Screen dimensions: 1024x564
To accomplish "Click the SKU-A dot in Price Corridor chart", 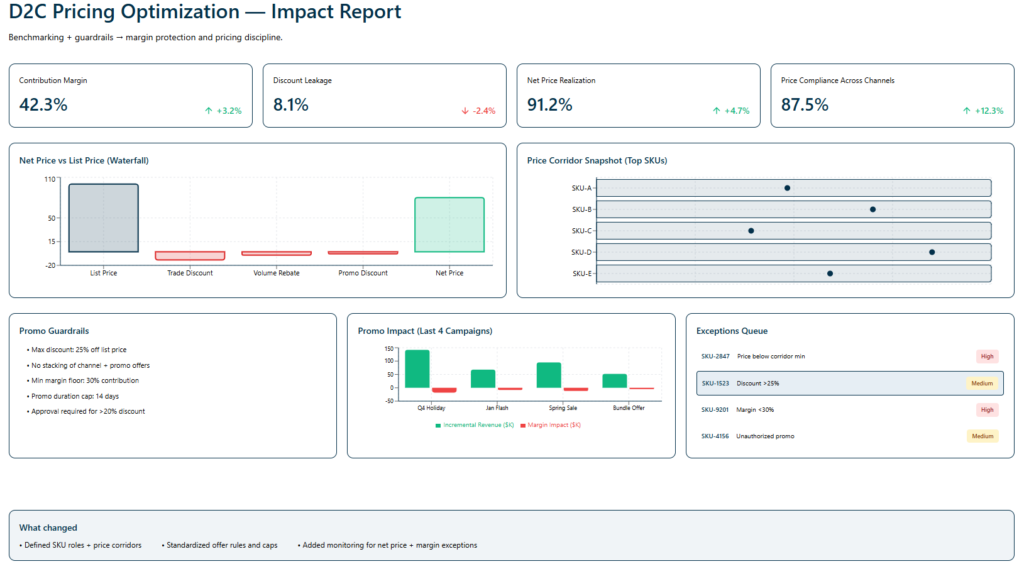I will (x=787, y=188).
